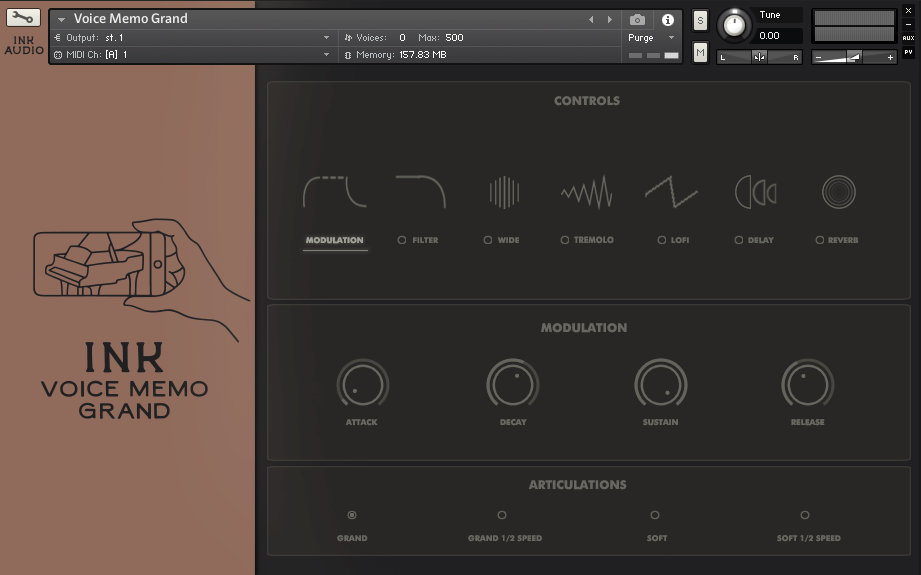921x575 pixels.
Task: Open the Purge dropdown menu
Action: point(652,38)
